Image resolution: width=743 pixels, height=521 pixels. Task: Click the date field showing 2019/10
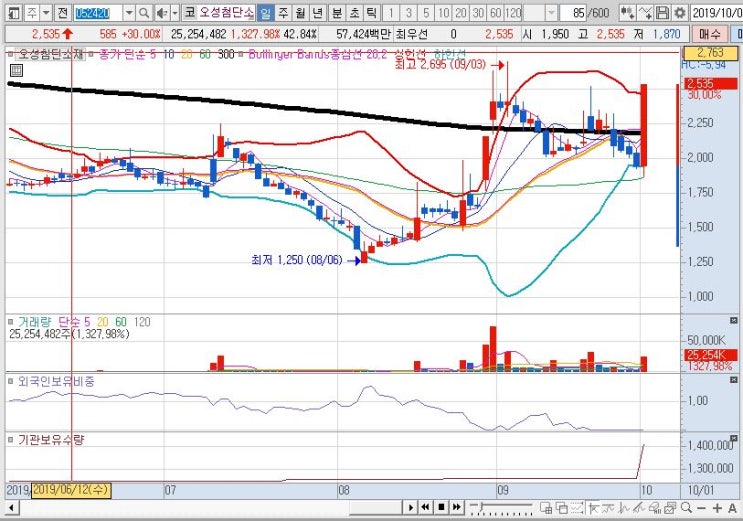click(x=716, y=13)
